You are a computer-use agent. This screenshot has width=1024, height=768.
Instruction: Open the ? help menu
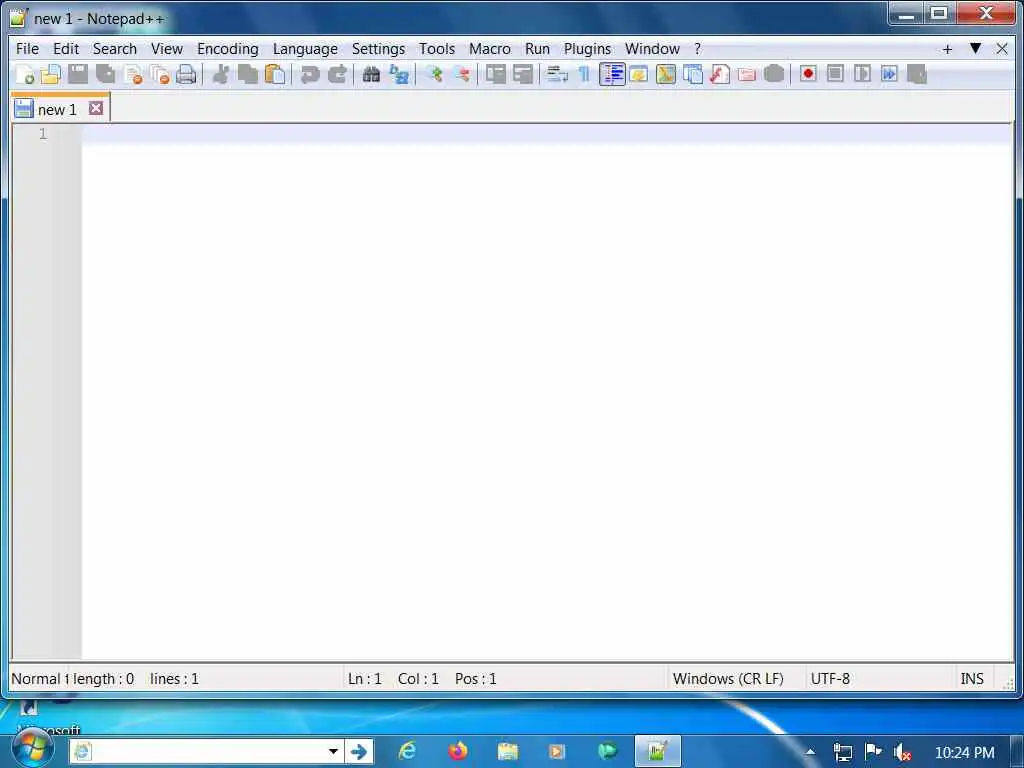[697, 49]
